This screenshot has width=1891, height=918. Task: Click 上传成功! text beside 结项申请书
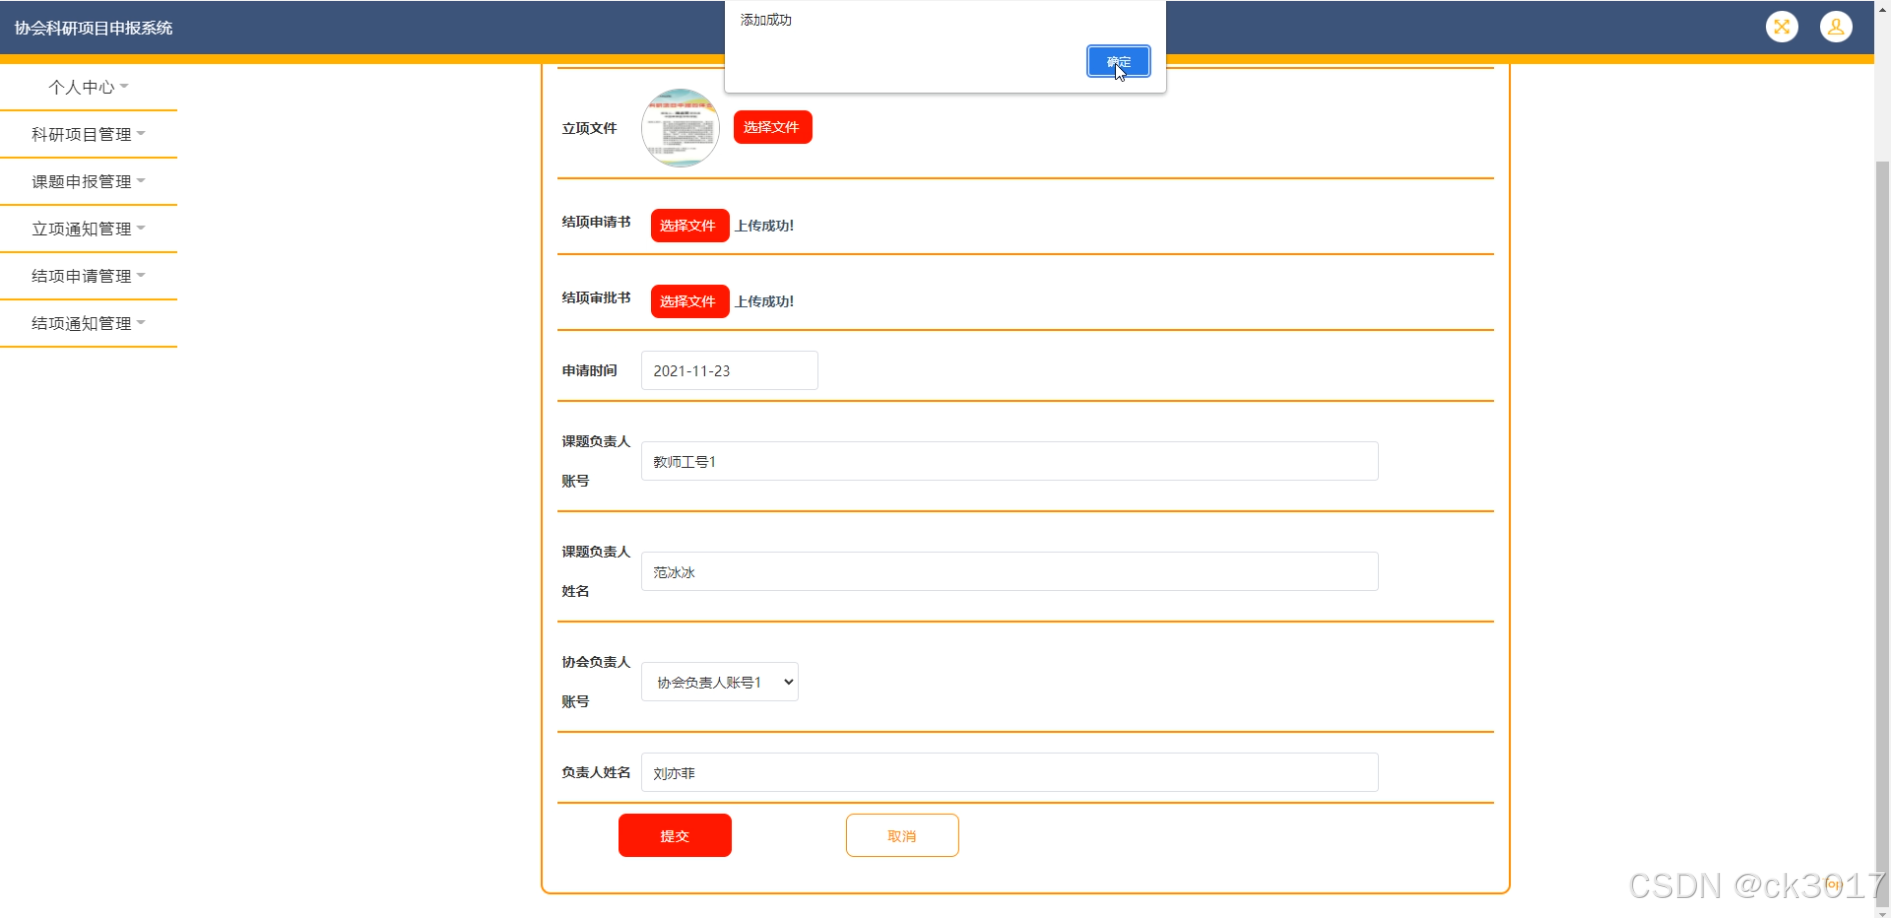[764, 225]
